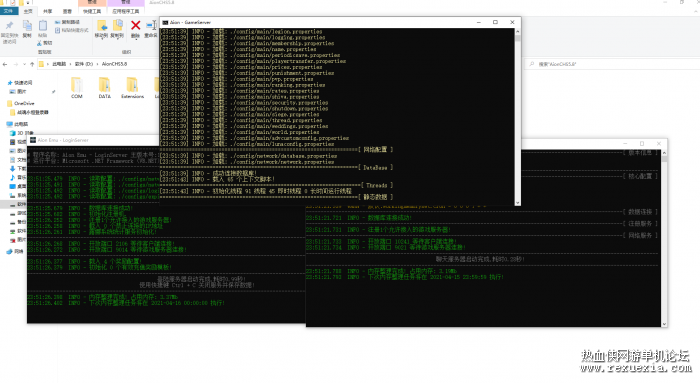
Task: Click the Up one level arrow
Action: tap(32, 64)
